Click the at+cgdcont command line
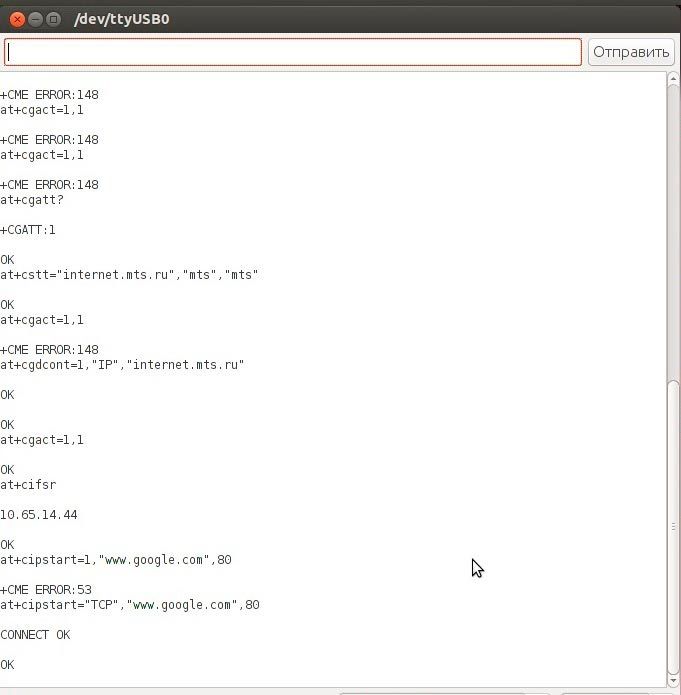The image size is (681, 695). point(122,365)
